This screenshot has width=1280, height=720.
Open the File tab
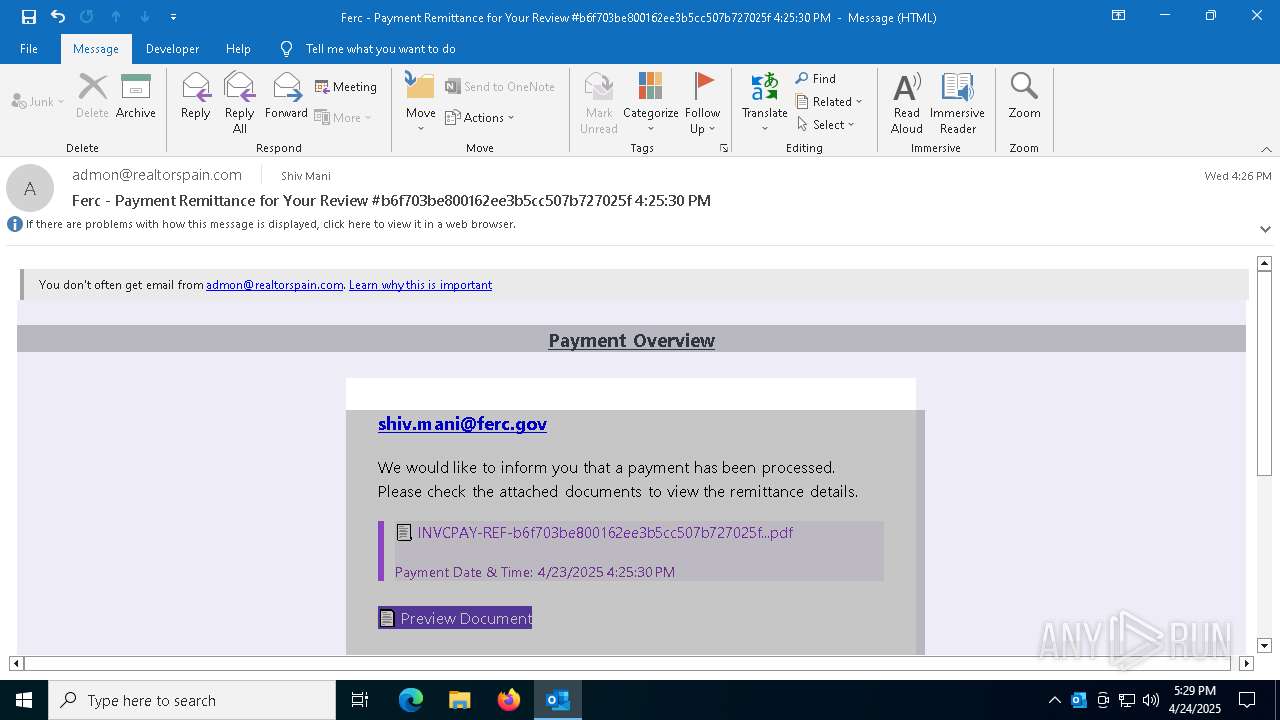tap(29, 49)
